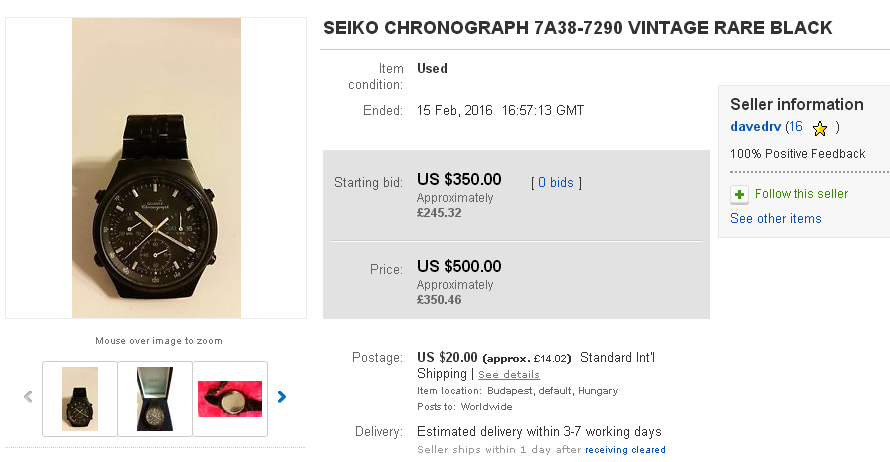The width and height of the screenshot is (890, 462).
Task: Open 'See other items' from seller
Action: (775, 219)
